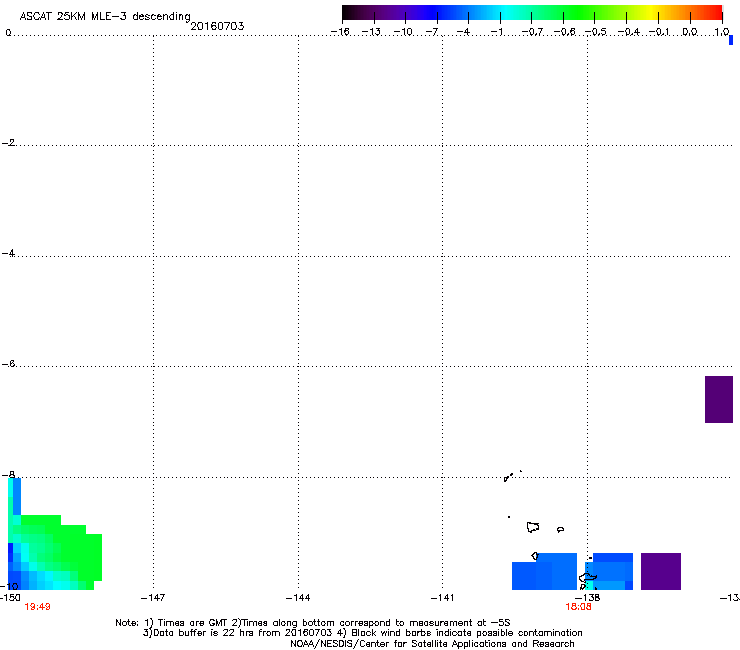Click the "0.0" color bar label
The height and width of the screenshot is (650, 740).
[690, 32]
